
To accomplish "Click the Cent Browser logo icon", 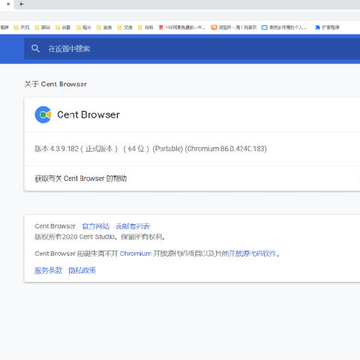I will [x=43, y=115].
